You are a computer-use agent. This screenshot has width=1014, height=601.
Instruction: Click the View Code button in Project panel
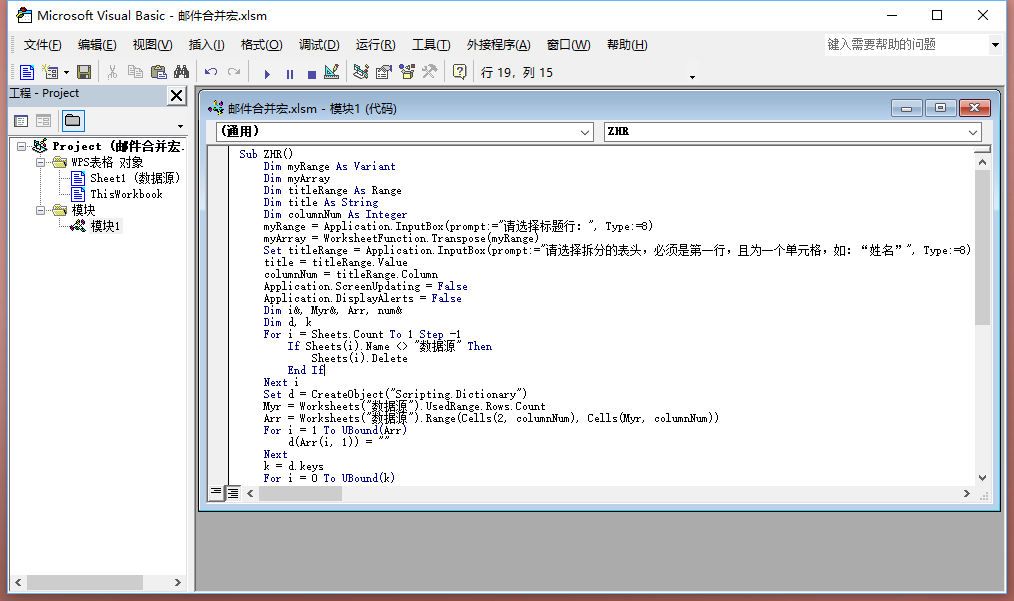click(x=21, y=121)
